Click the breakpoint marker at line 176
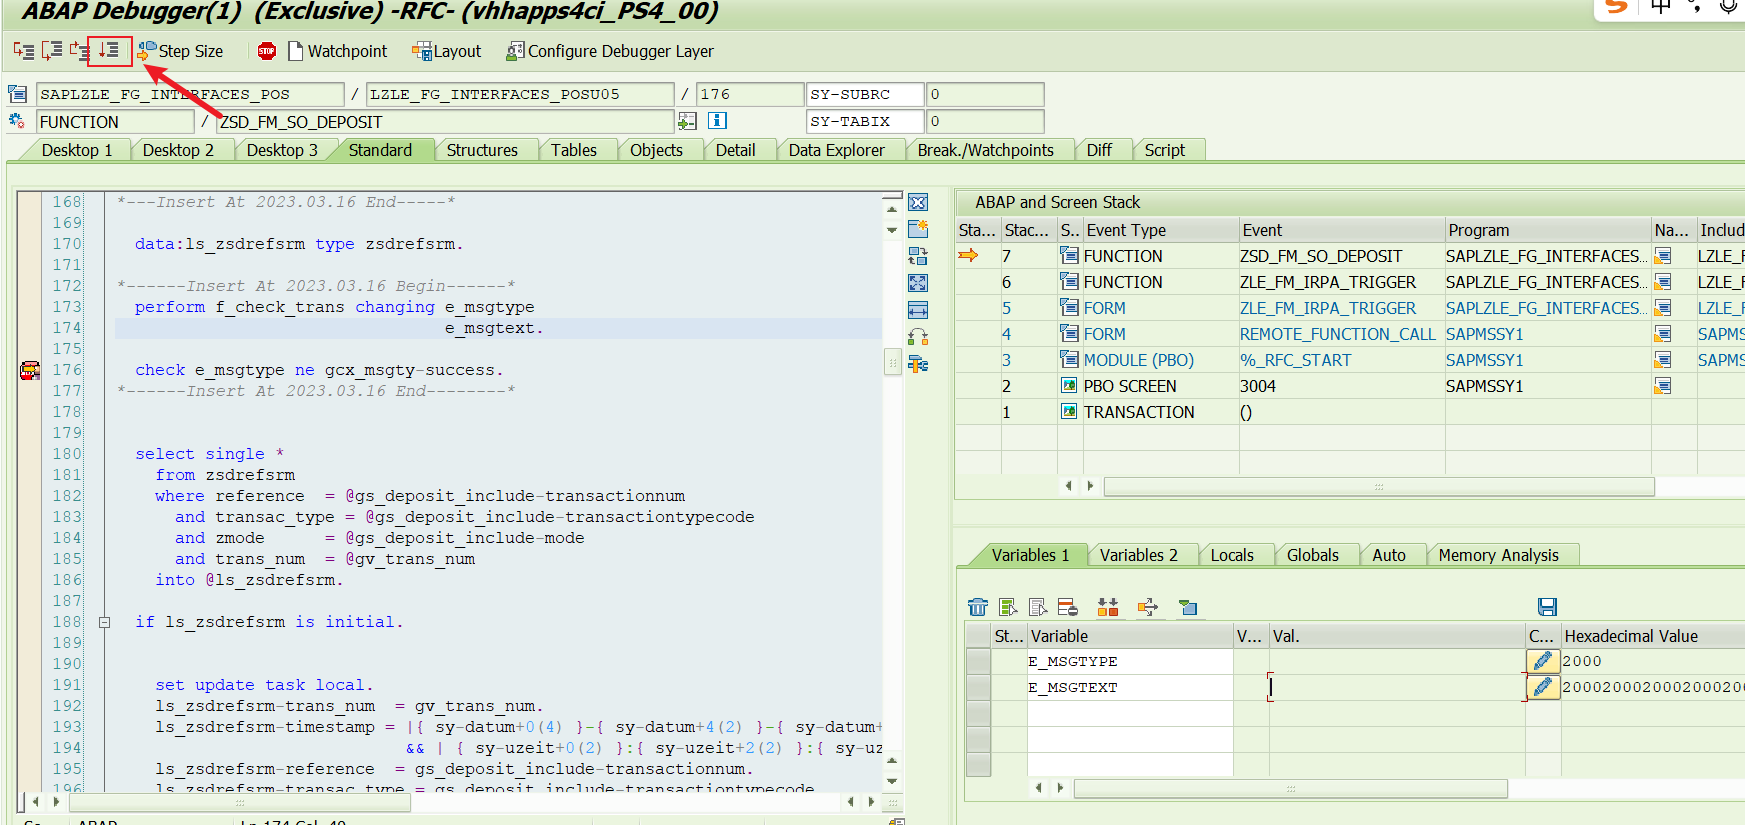Viewport: 1745px width, 825px height. pos(29,370)
